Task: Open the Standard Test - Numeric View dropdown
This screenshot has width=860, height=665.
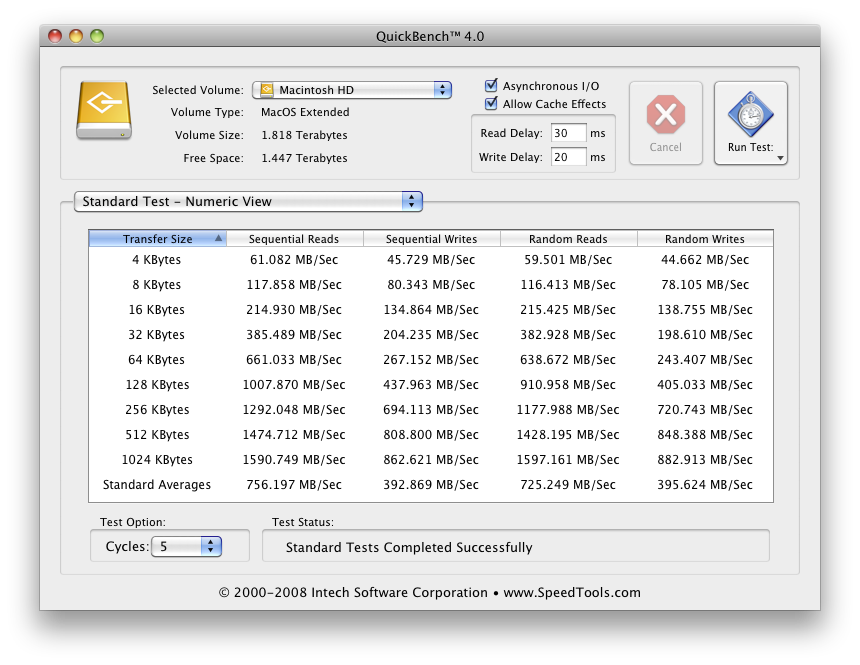Action: point(248,201)
